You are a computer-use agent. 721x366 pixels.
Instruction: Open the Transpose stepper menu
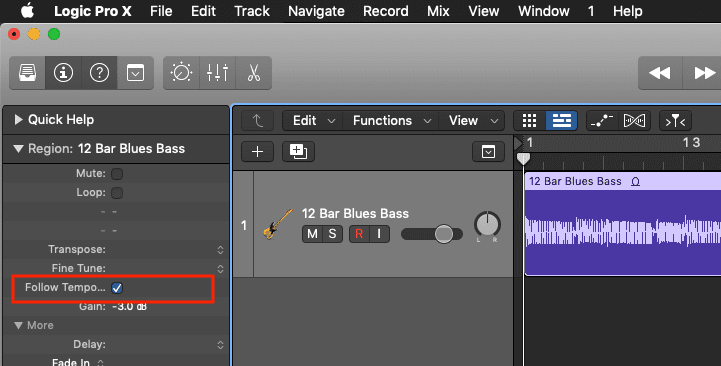pos(220,250)
